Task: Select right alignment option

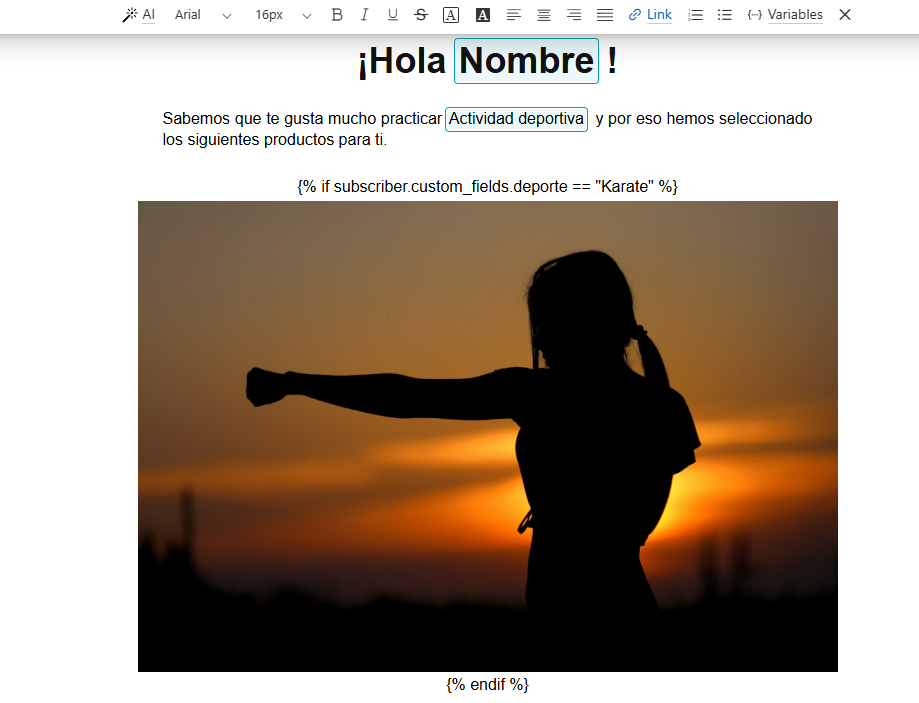Action: pyautogui.click(x=572, y=15)
